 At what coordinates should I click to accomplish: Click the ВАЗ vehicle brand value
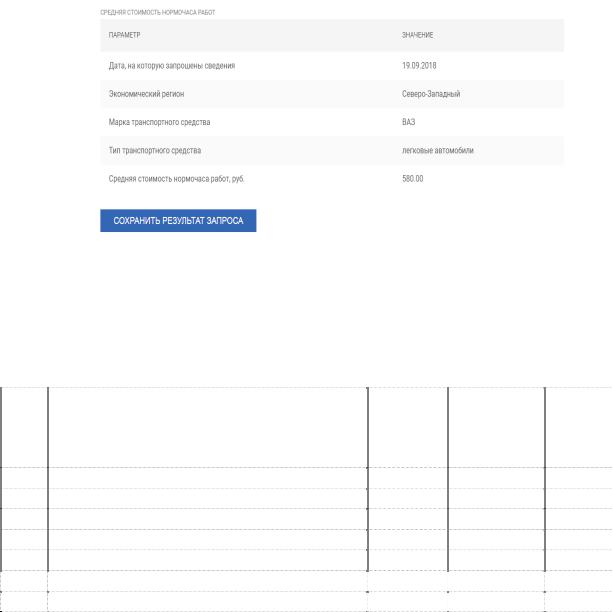coord(409,122)
